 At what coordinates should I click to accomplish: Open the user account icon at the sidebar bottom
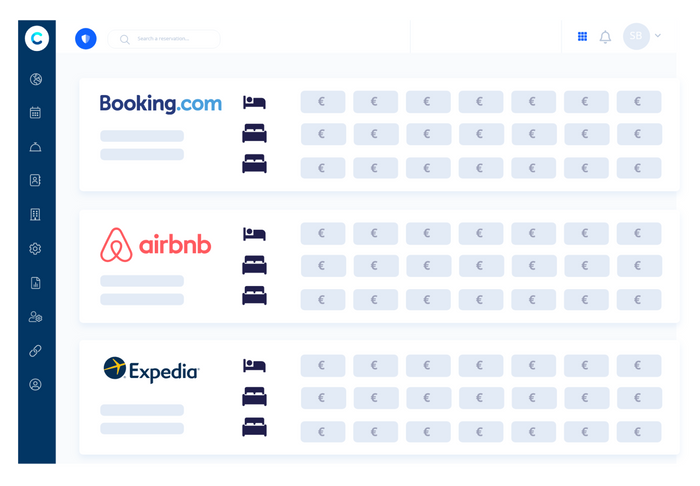(x=36, y=384)
